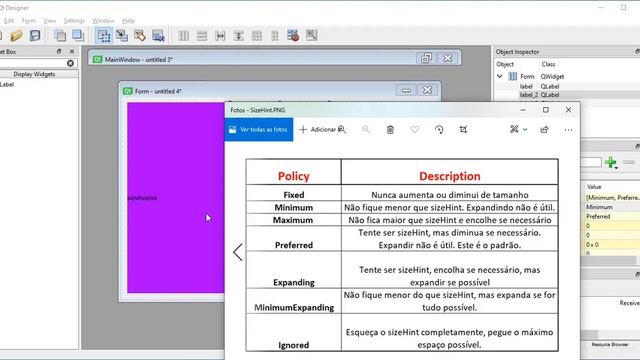This screenshot has width=640, height=360.
Task: Click the Open file icon in Qt Designer toolbar
Action: 17,36
